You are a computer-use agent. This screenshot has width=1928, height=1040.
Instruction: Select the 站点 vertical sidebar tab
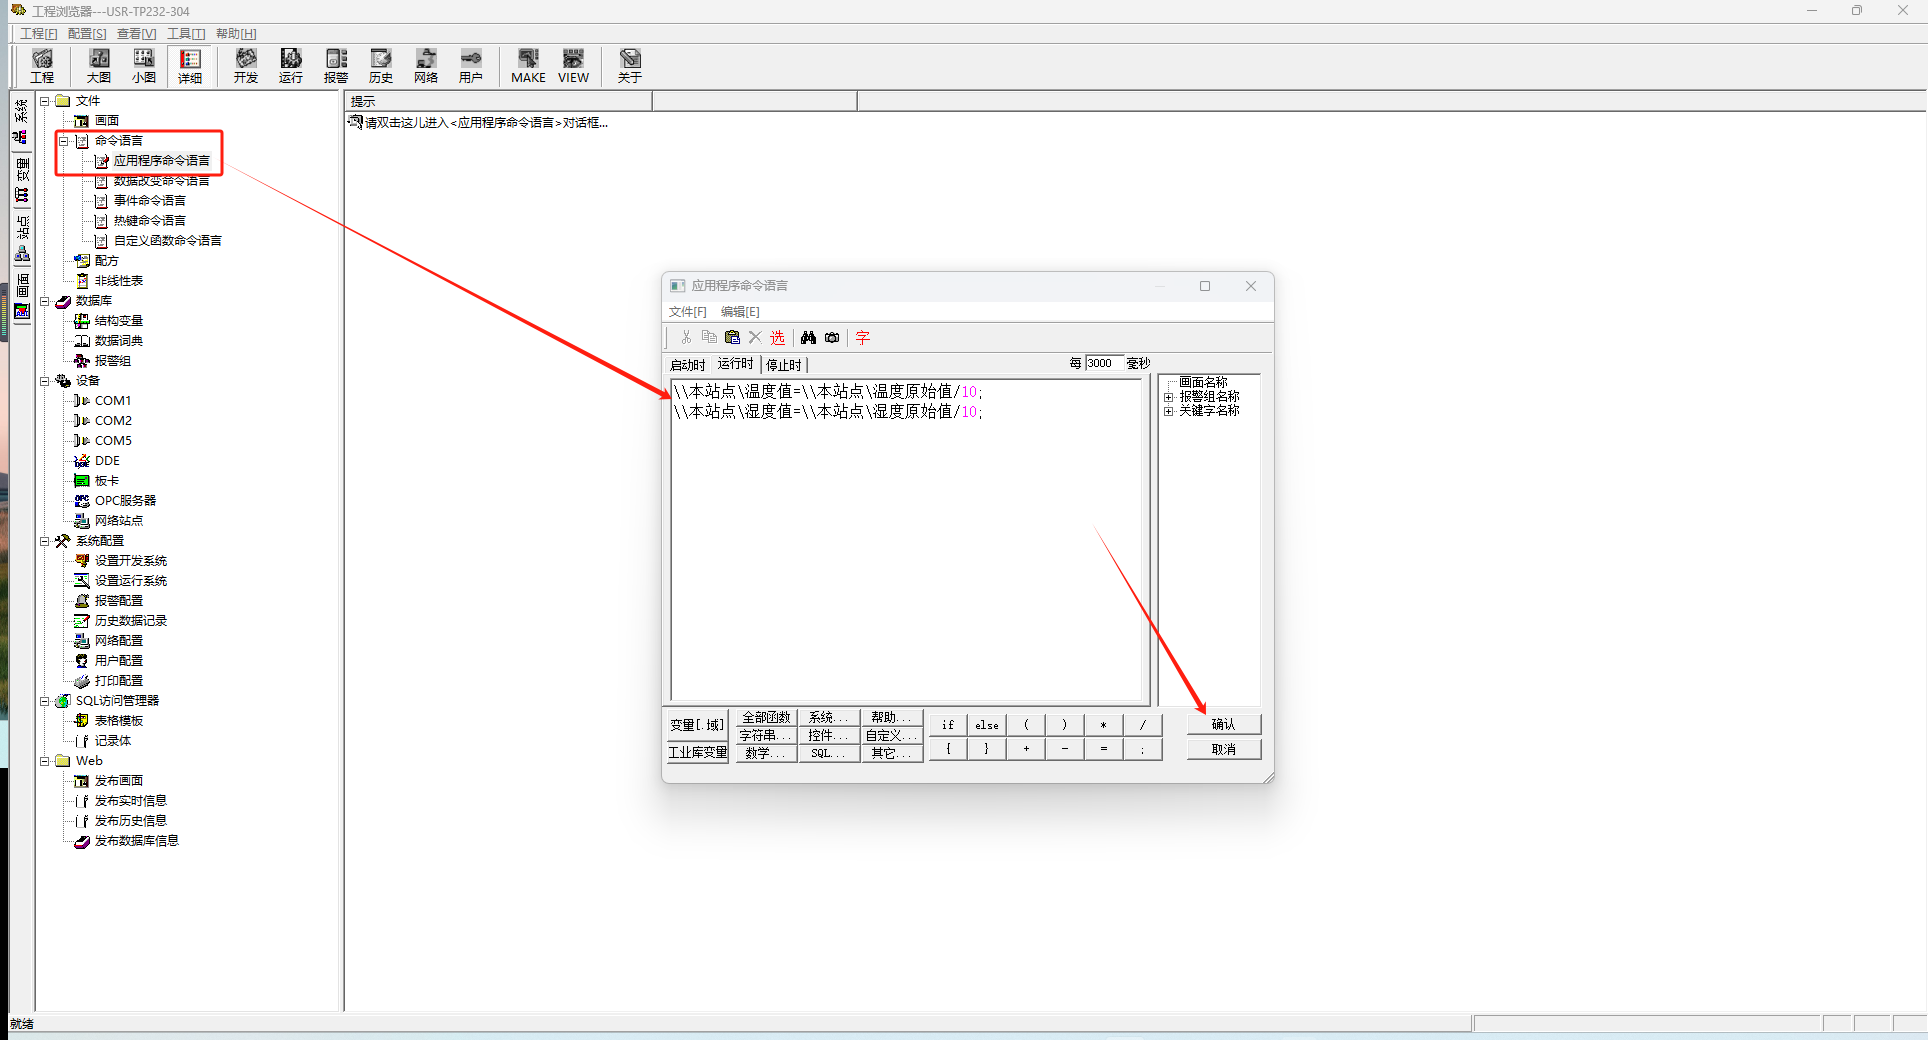pyautogui.click(x=22, y=239)
